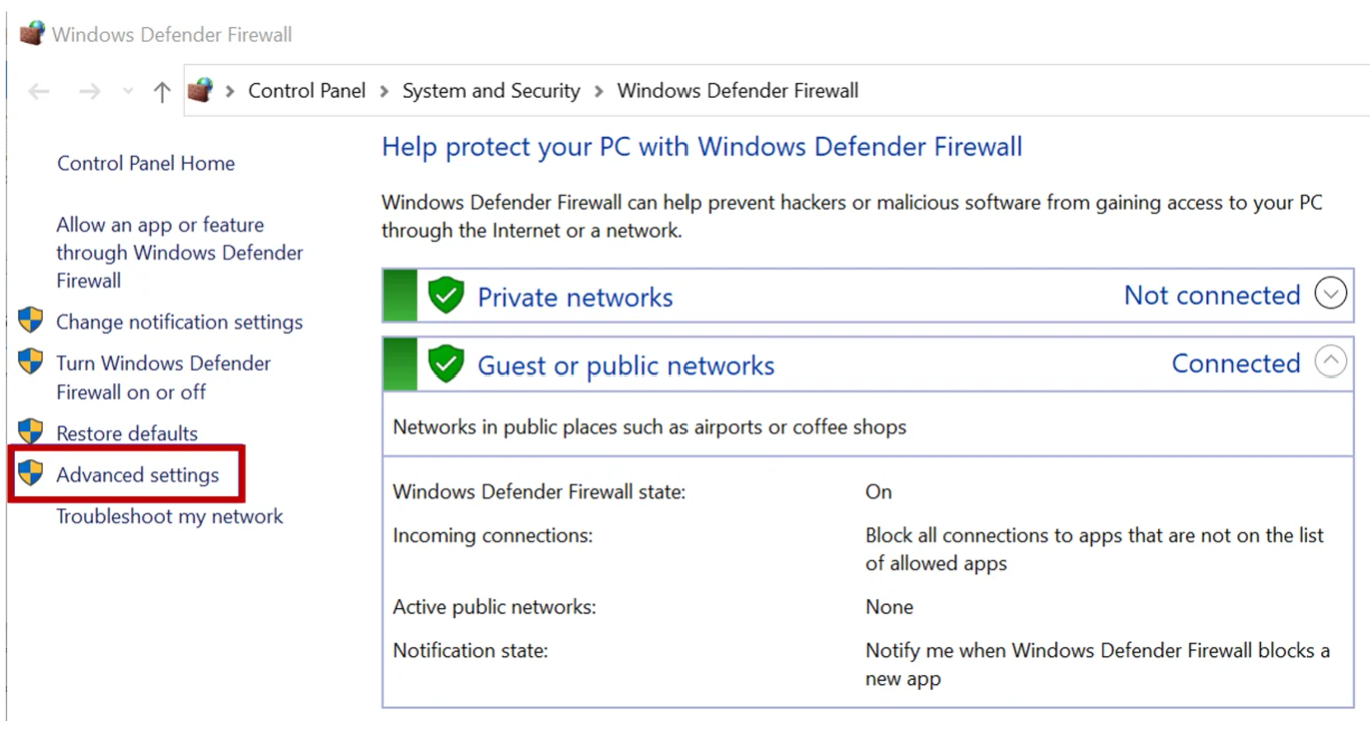Open Control Panel Home link
1370x750 pixels.
[x=146, y=163]
